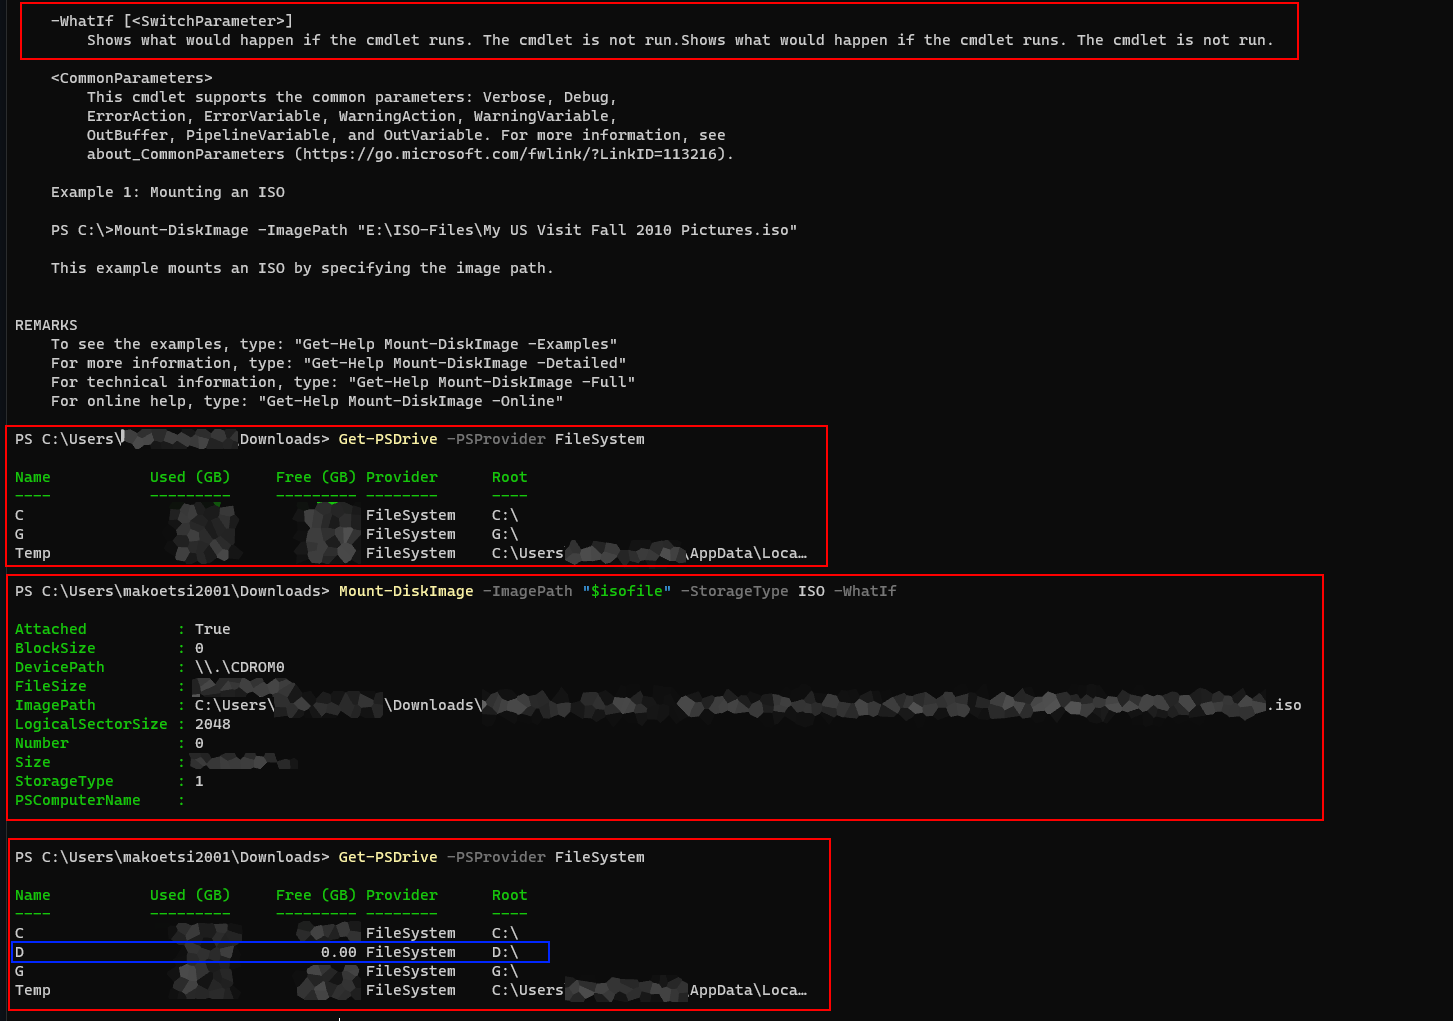Click the REMARKS heading
This screenshot has width=1453, height=1021.
[x=46, y=325]
